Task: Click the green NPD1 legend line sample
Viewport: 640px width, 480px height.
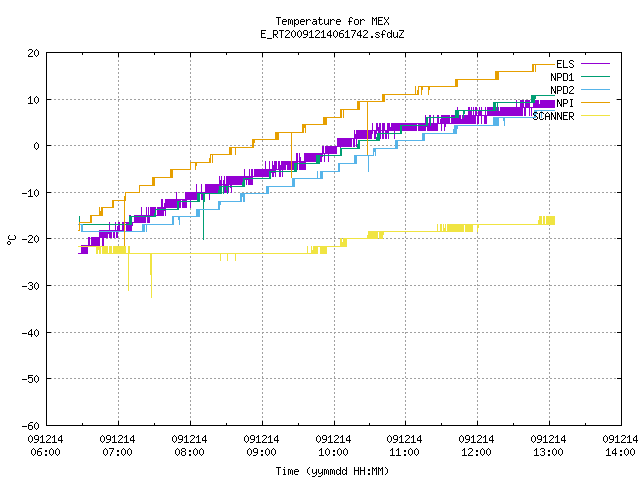Action: (596, 76)
